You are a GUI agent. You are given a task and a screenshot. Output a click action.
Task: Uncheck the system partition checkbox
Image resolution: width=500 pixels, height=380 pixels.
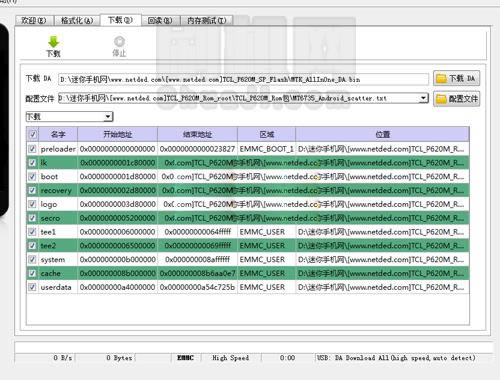32,259
